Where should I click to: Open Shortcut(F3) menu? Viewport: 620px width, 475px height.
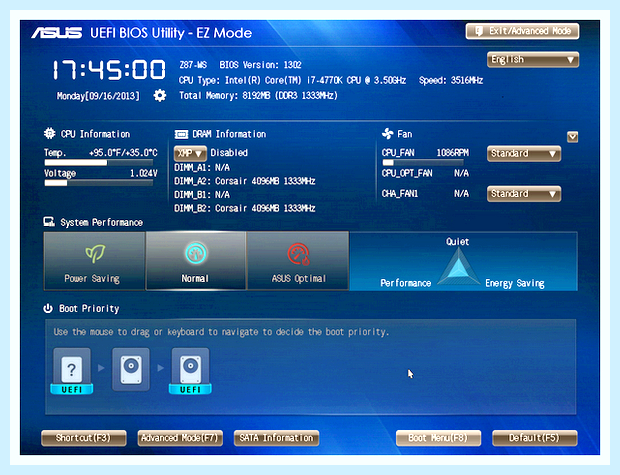[84, 438]
